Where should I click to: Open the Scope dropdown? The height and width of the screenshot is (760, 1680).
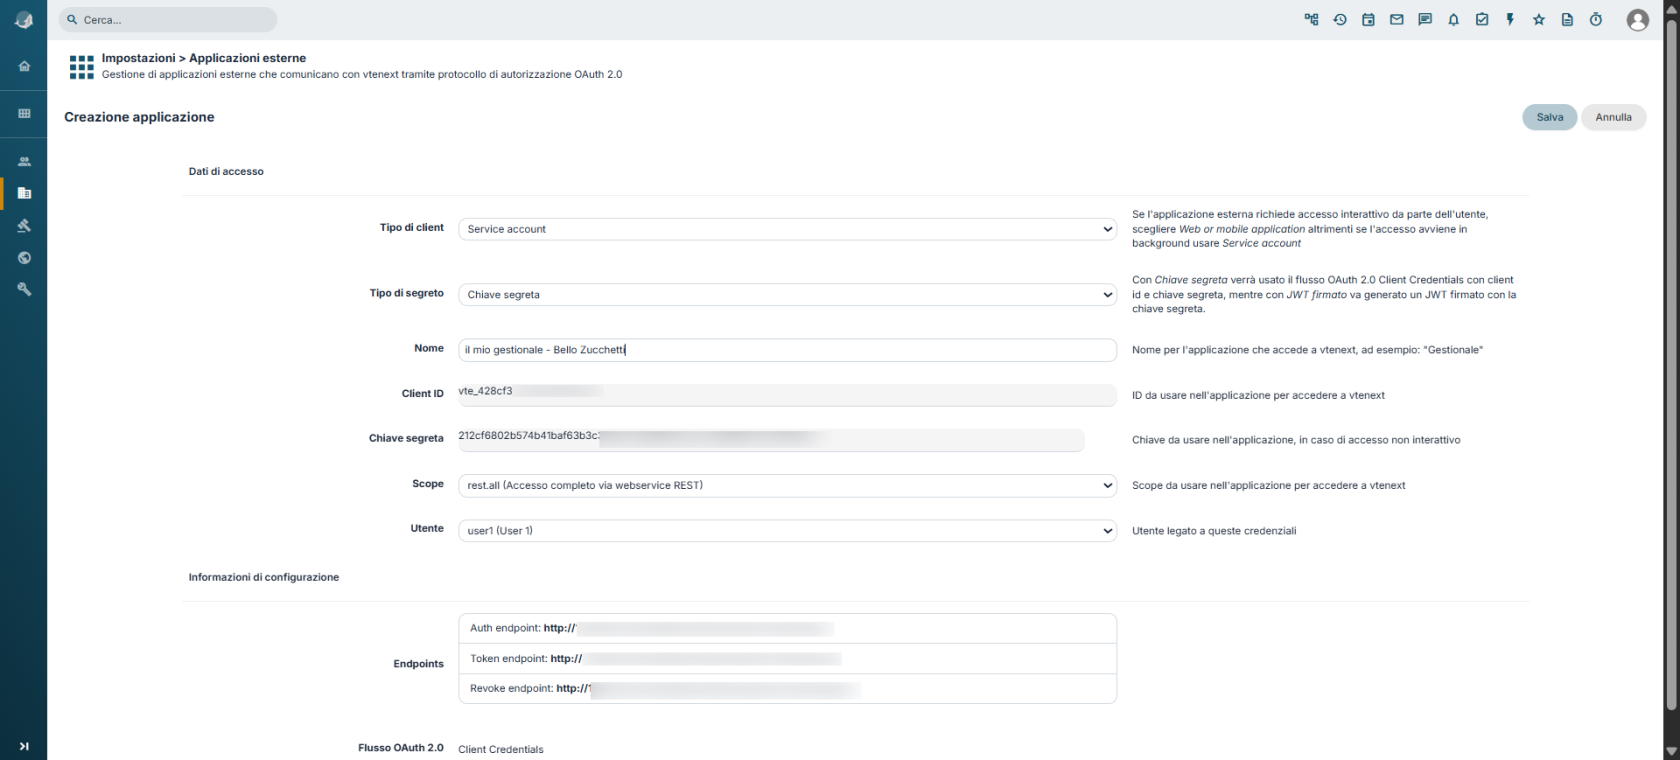click(787, 485)
